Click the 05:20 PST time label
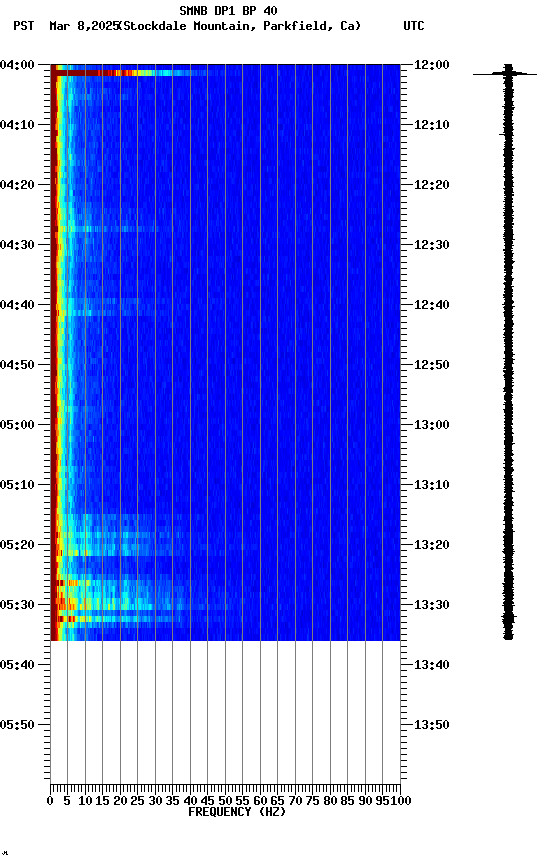Image resolution: width=552 pixels, height=864 pixels. pyautogui.click(x=17, y=545)
